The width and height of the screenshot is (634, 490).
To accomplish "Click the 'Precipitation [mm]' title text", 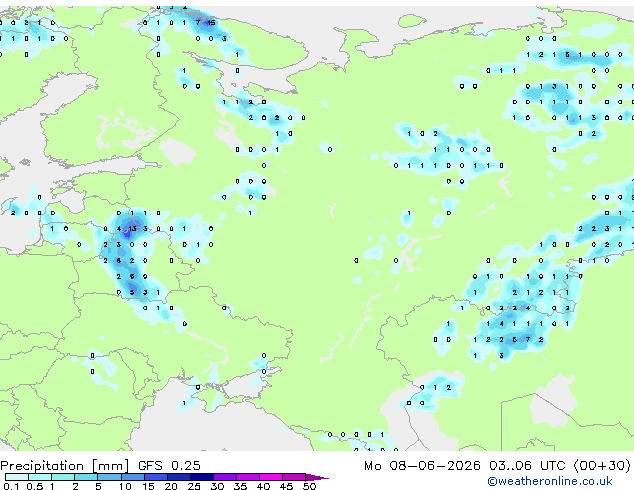I will (65, 466).
